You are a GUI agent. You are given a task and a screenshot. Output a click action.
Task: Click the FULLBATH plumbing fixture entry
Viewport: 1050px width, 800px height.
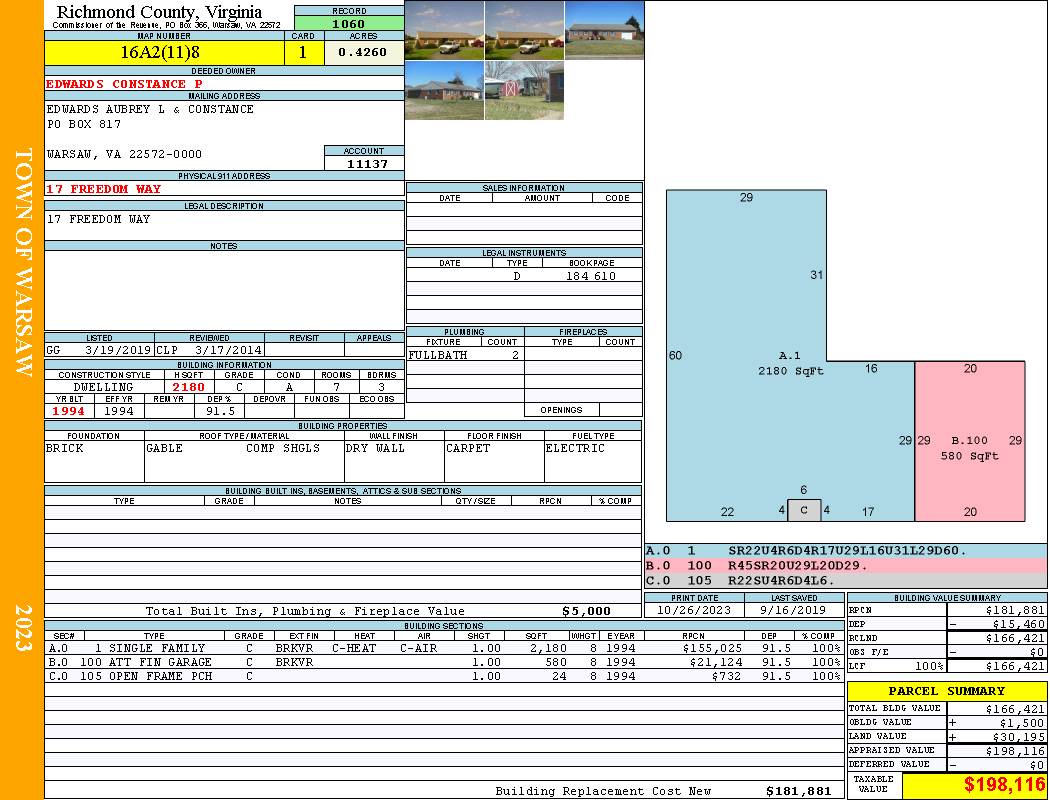coord(438,355)
